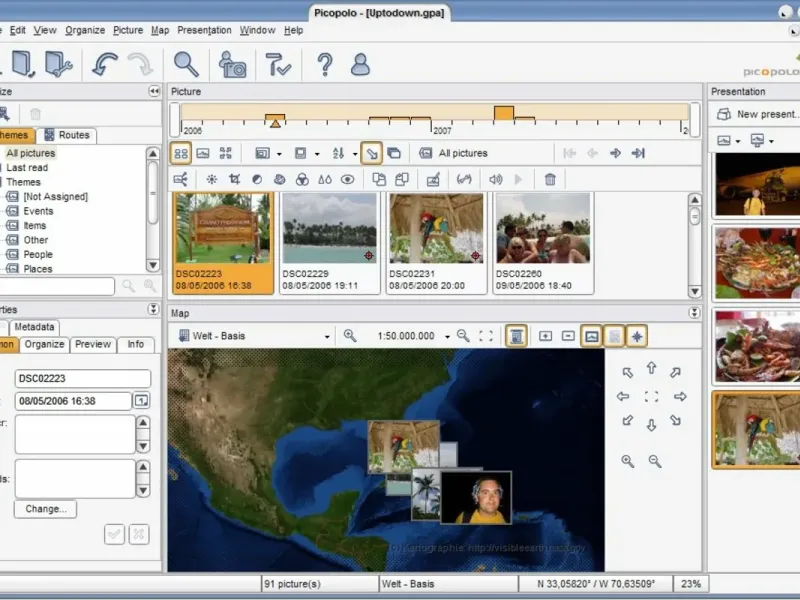Click the Change... button

(x=45, y=509)
